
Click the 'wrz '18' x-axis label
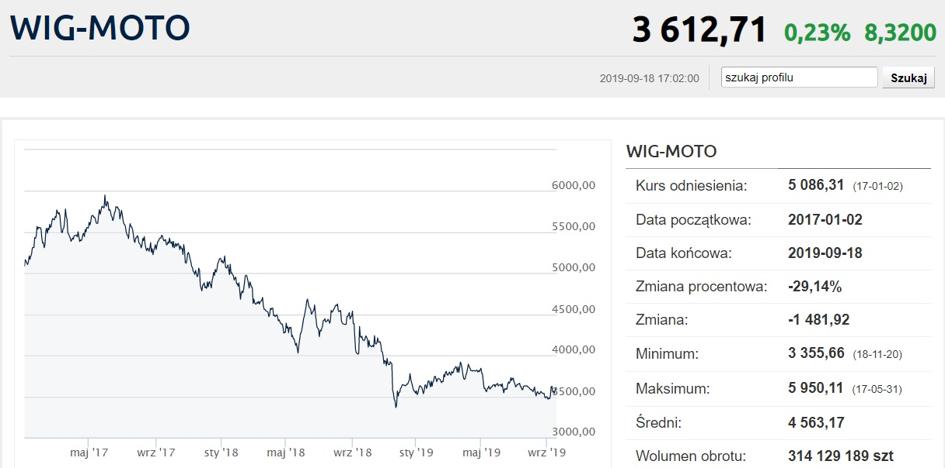tap(352, 452)
